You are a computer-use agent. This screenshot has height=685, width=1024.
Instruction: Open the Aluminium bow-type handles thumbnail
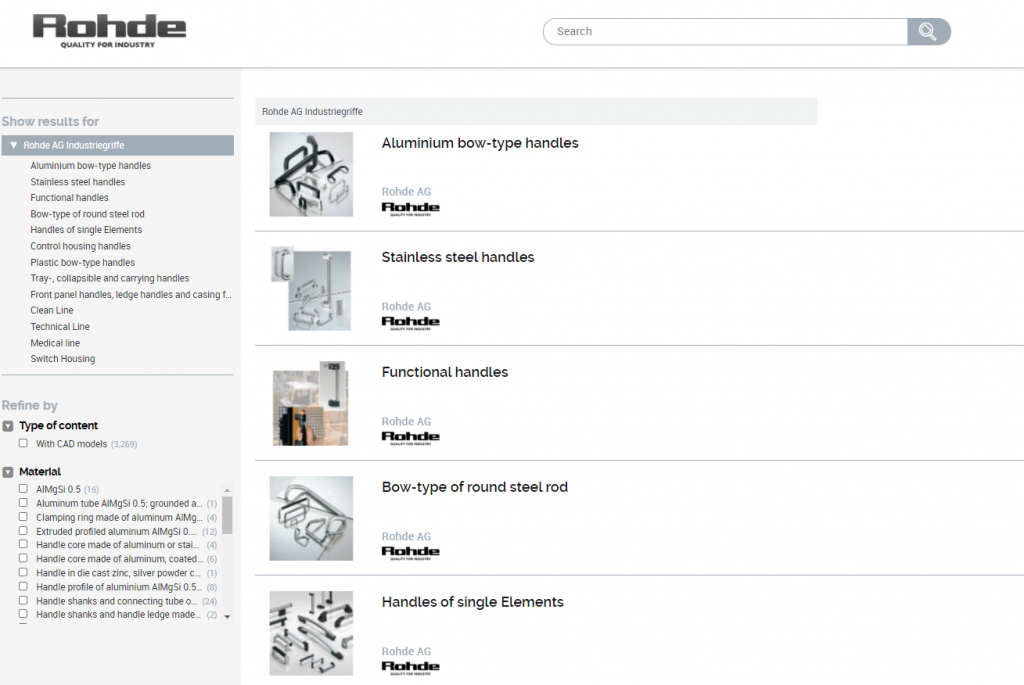pos(311,174)
